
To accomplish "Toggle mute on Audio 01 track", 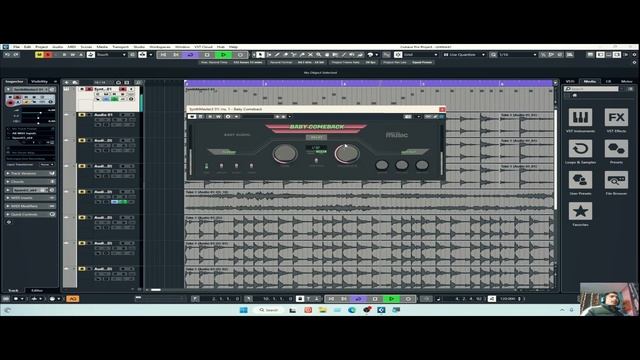I will [82, 115].
